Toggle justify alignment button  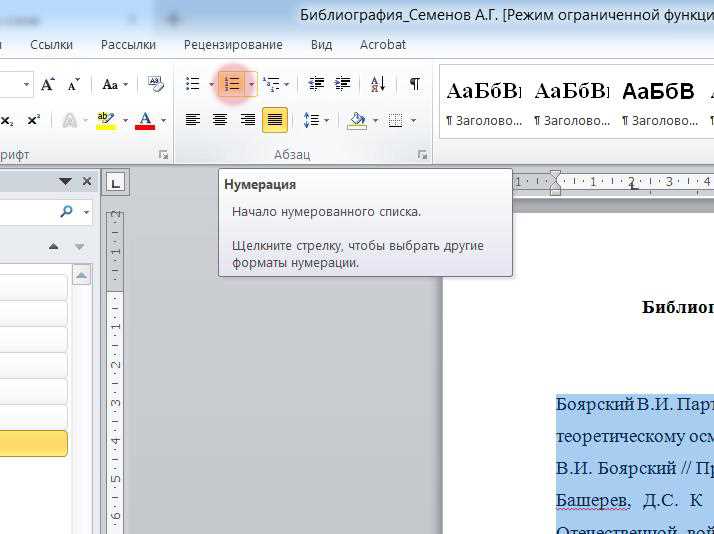[x=275, y=120]
